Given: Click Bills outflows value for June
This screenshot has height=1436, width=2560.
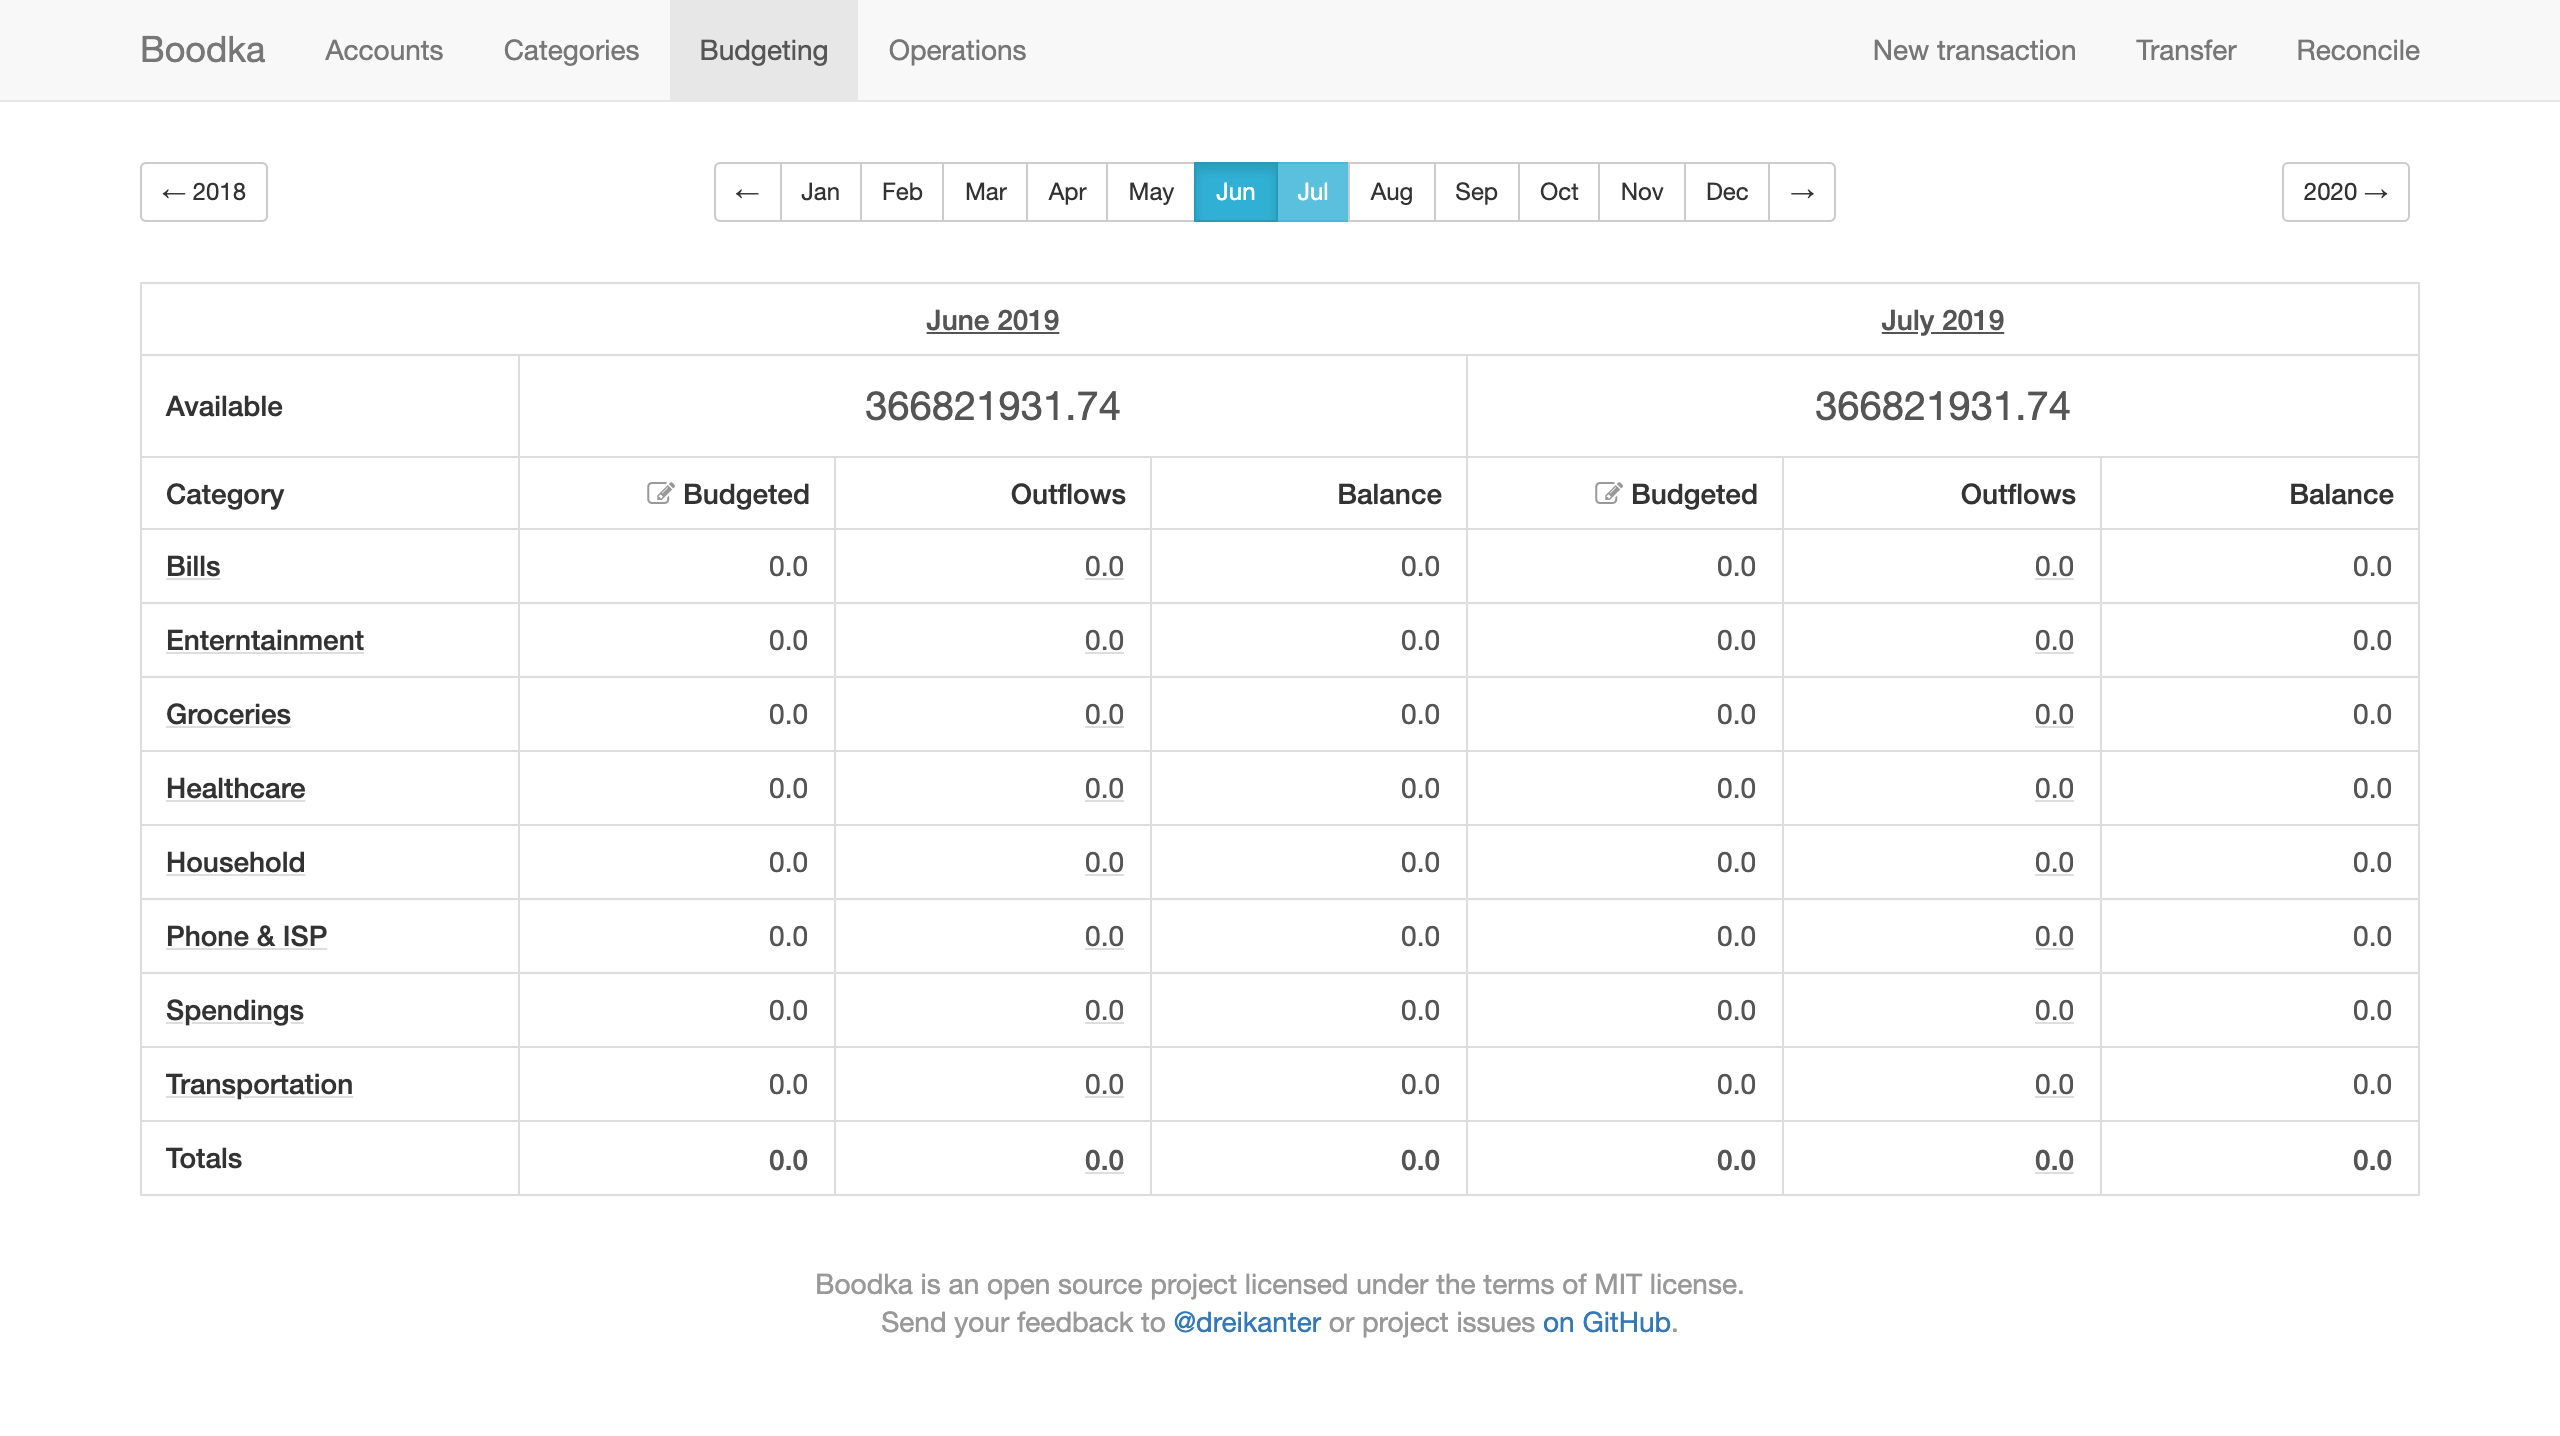Looking at the screenshot, I should pyautogui.click(x=1104, y=566).
